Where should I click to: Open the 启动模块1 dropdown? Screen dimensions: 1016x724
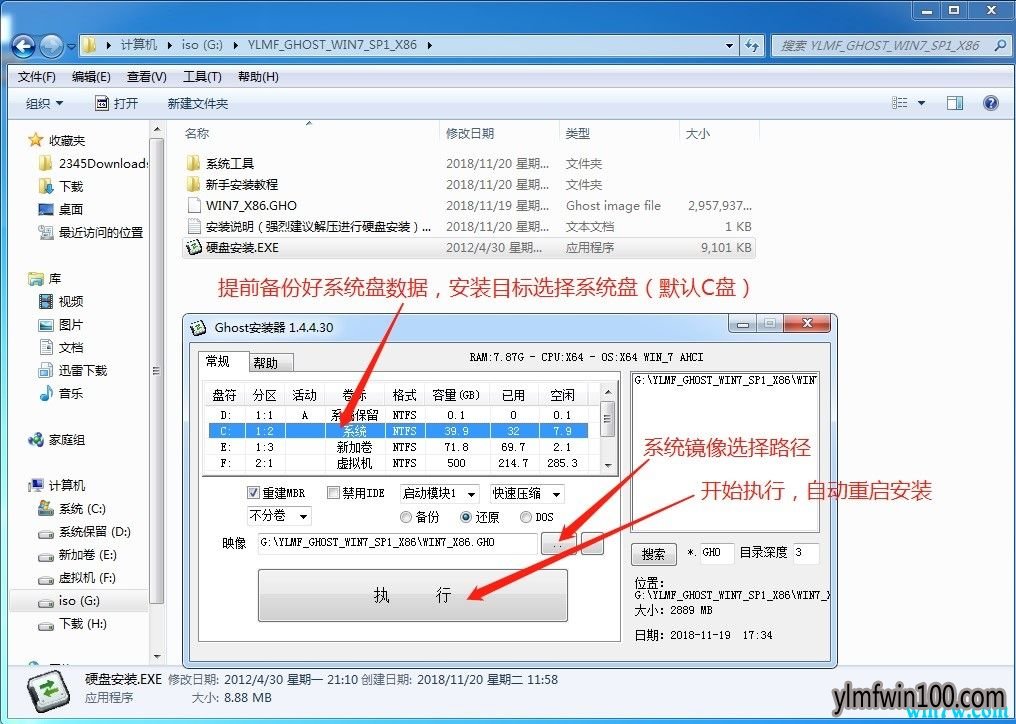[x=439, y=494]
